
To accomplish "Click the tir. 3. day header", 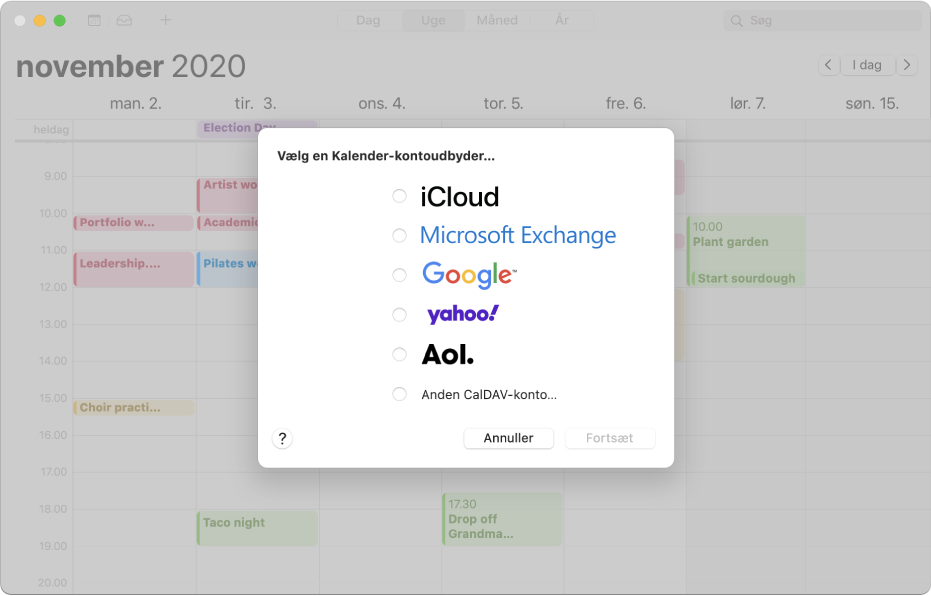I will 255,104.
